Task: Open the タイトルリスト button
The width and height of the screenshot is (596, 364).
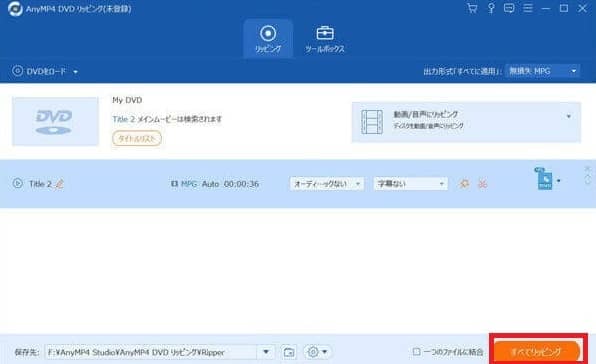Action: click(x=137, y=139)
